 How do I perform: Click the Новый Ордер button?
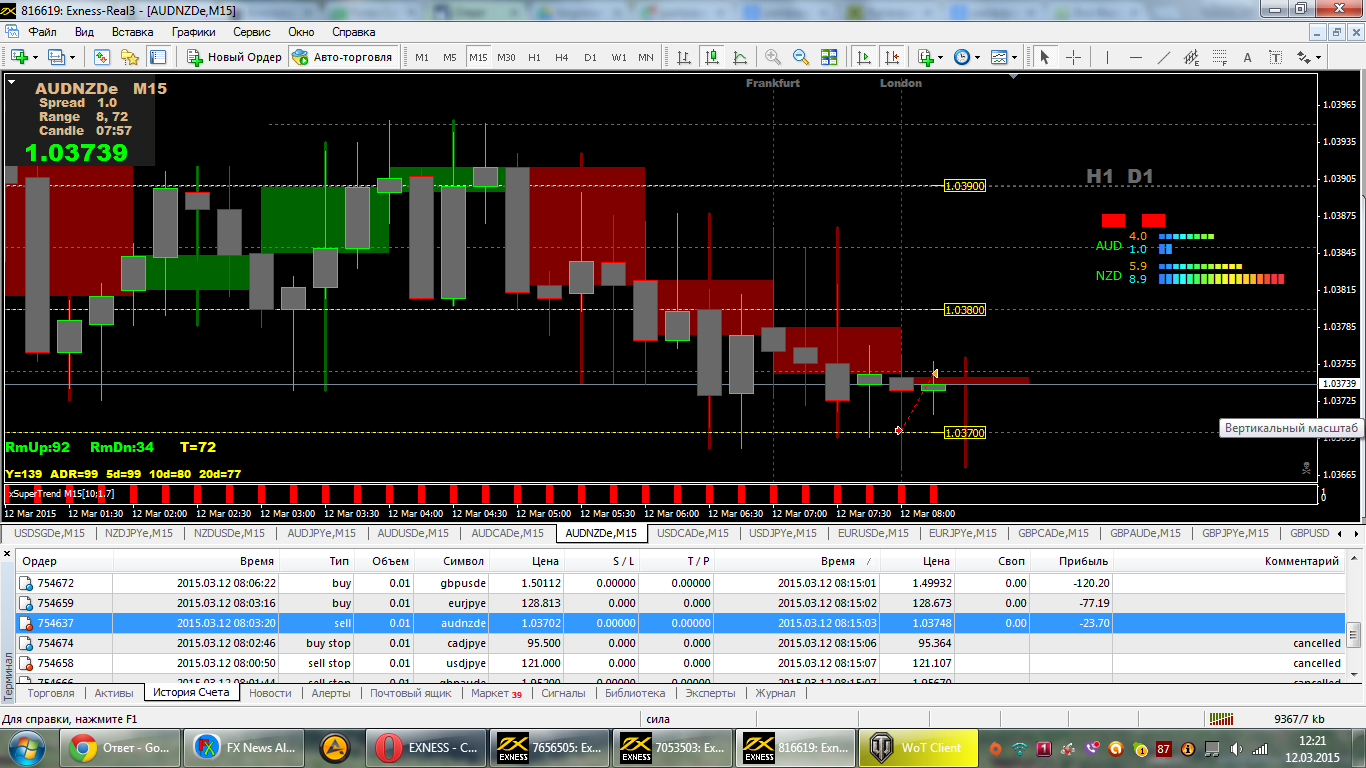[234, 57]
